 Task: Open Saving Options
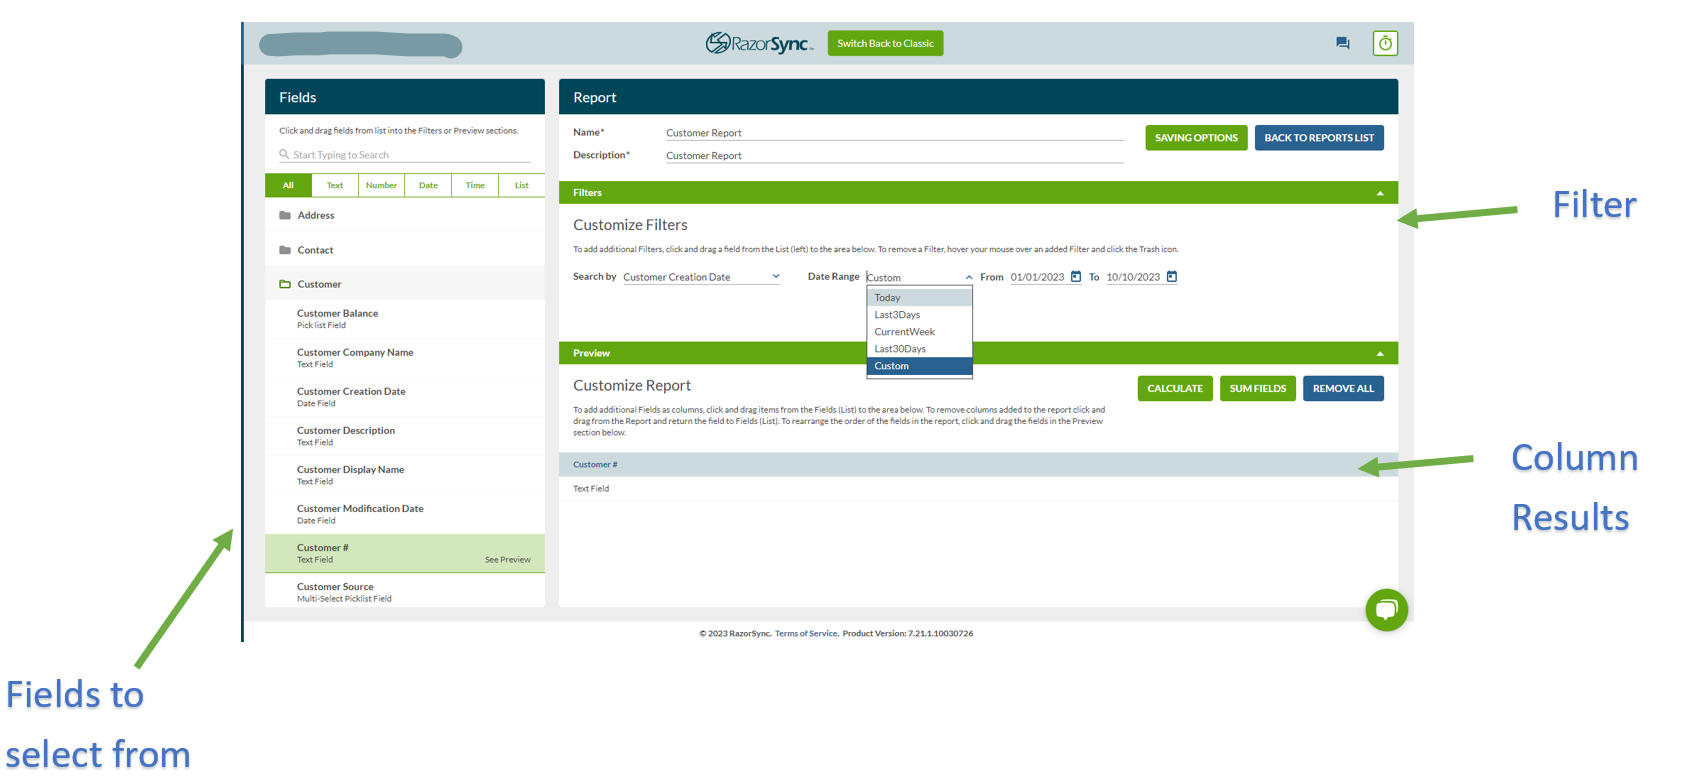point(1196,138)
